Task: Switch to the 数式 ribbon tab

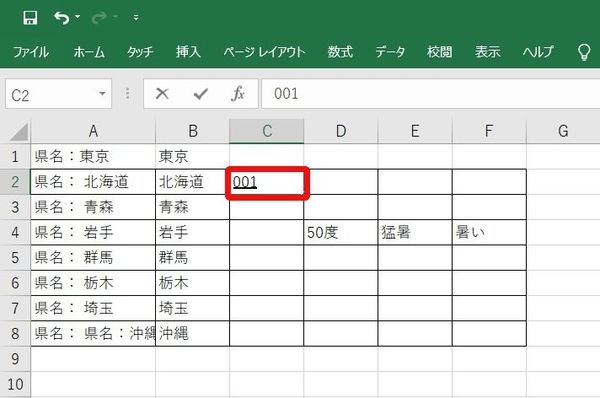Action: click(340, 51)
